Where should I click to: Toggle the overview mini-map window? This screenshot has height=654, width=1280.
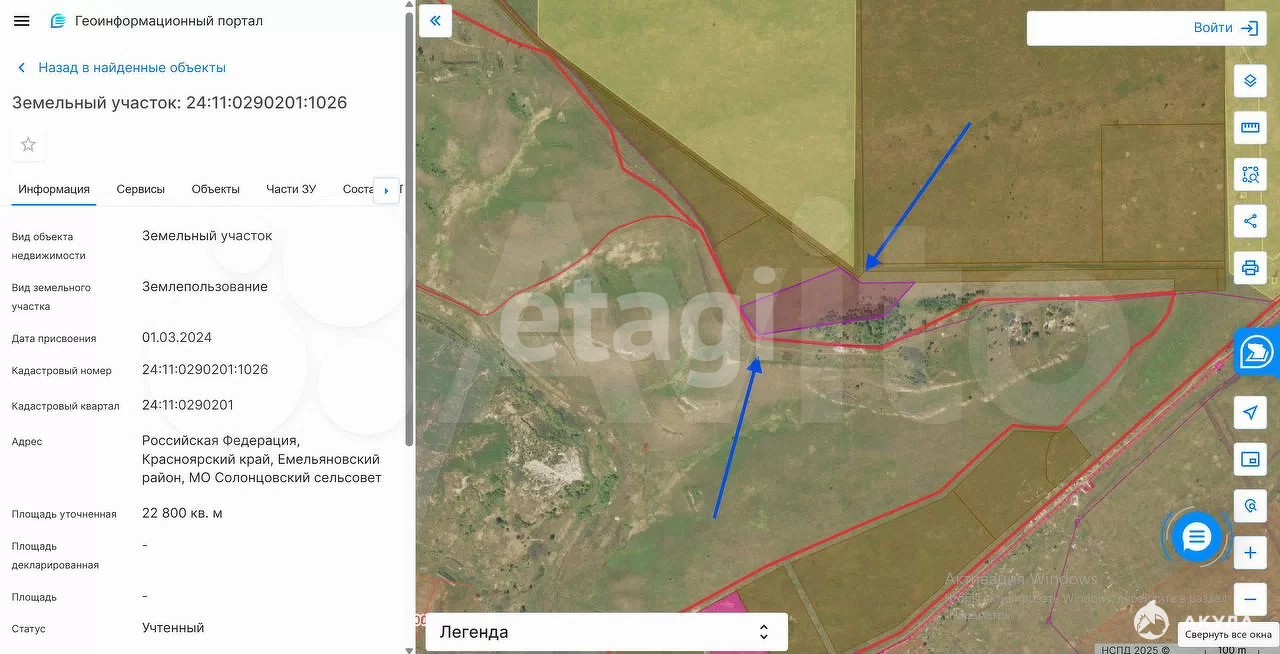point(1250,459)
